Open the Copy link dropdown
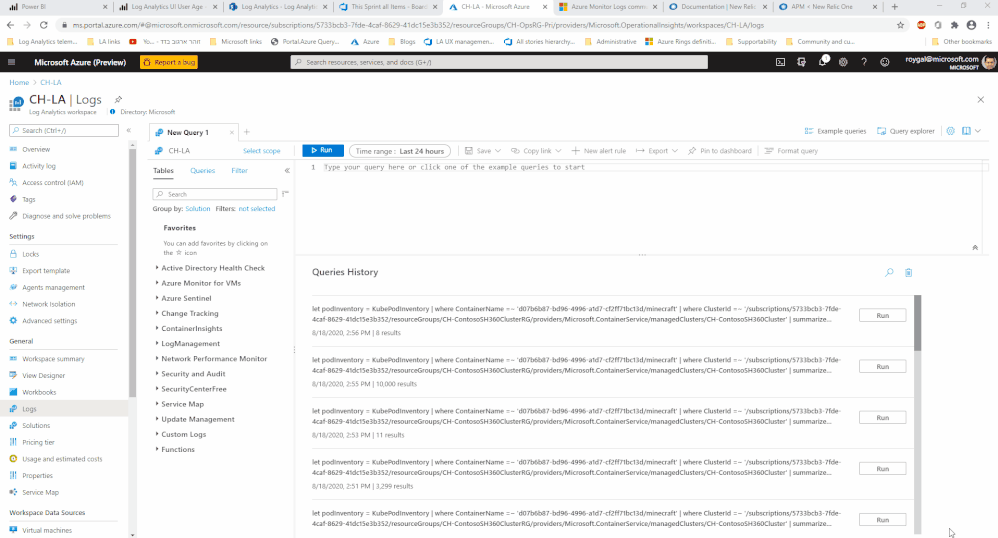 (x=537, y=151)
